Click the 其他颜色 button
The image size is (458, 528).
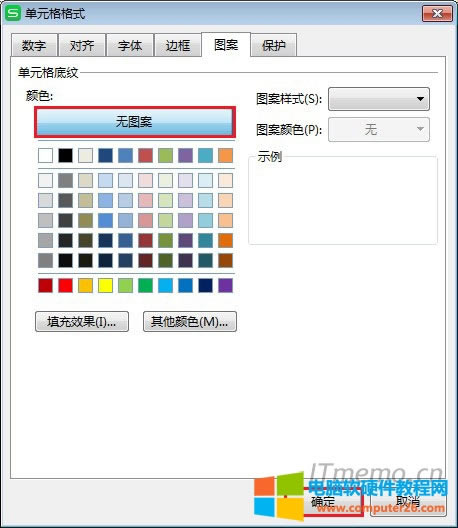(x=190, y=322)
